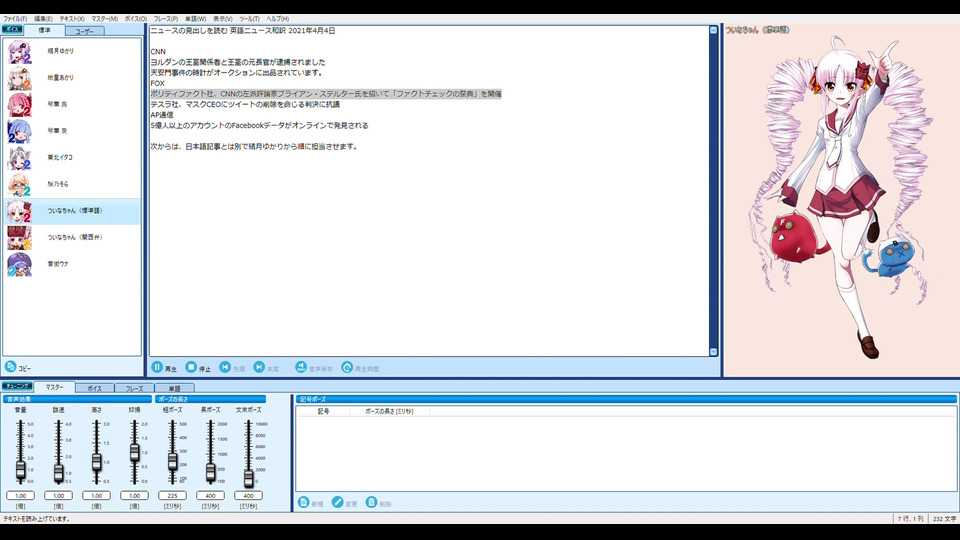This screenshot has width=960, height=540.
Task: Choose the 音街ウナ voice avatar
Action: click(x=19, y=264)
